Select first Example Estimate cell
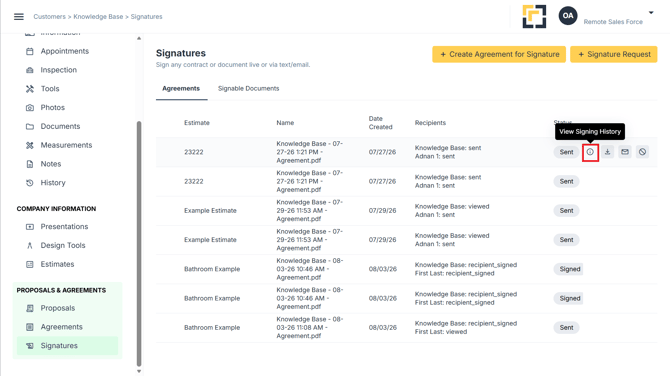This screenshot has width=670, height=376. point(210,211)
